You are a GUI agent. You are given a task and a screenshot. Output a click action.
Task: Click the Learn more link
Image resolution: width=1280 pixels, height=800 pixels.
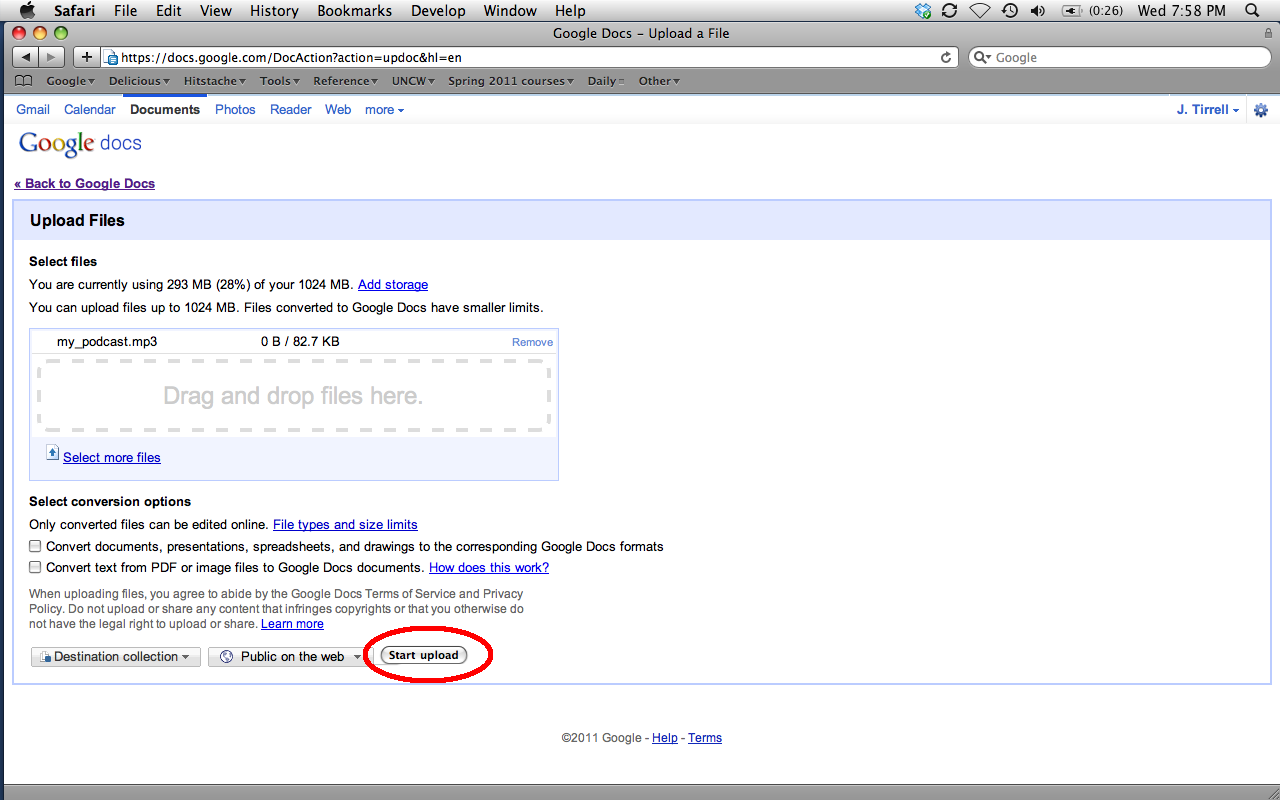tap(292, 624)
